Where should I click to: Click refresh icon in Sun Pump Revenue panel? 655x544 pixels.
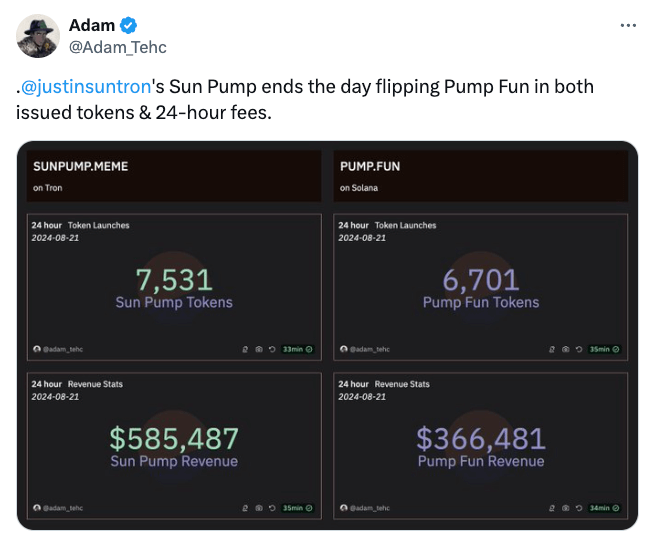270,509
